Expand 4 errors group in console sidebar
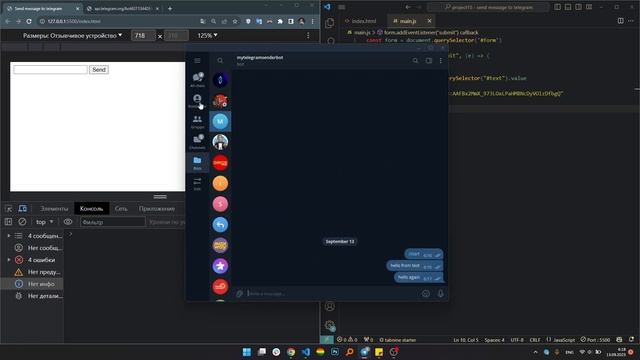Viewport: 640px width, 360px height. click(9, 260)
